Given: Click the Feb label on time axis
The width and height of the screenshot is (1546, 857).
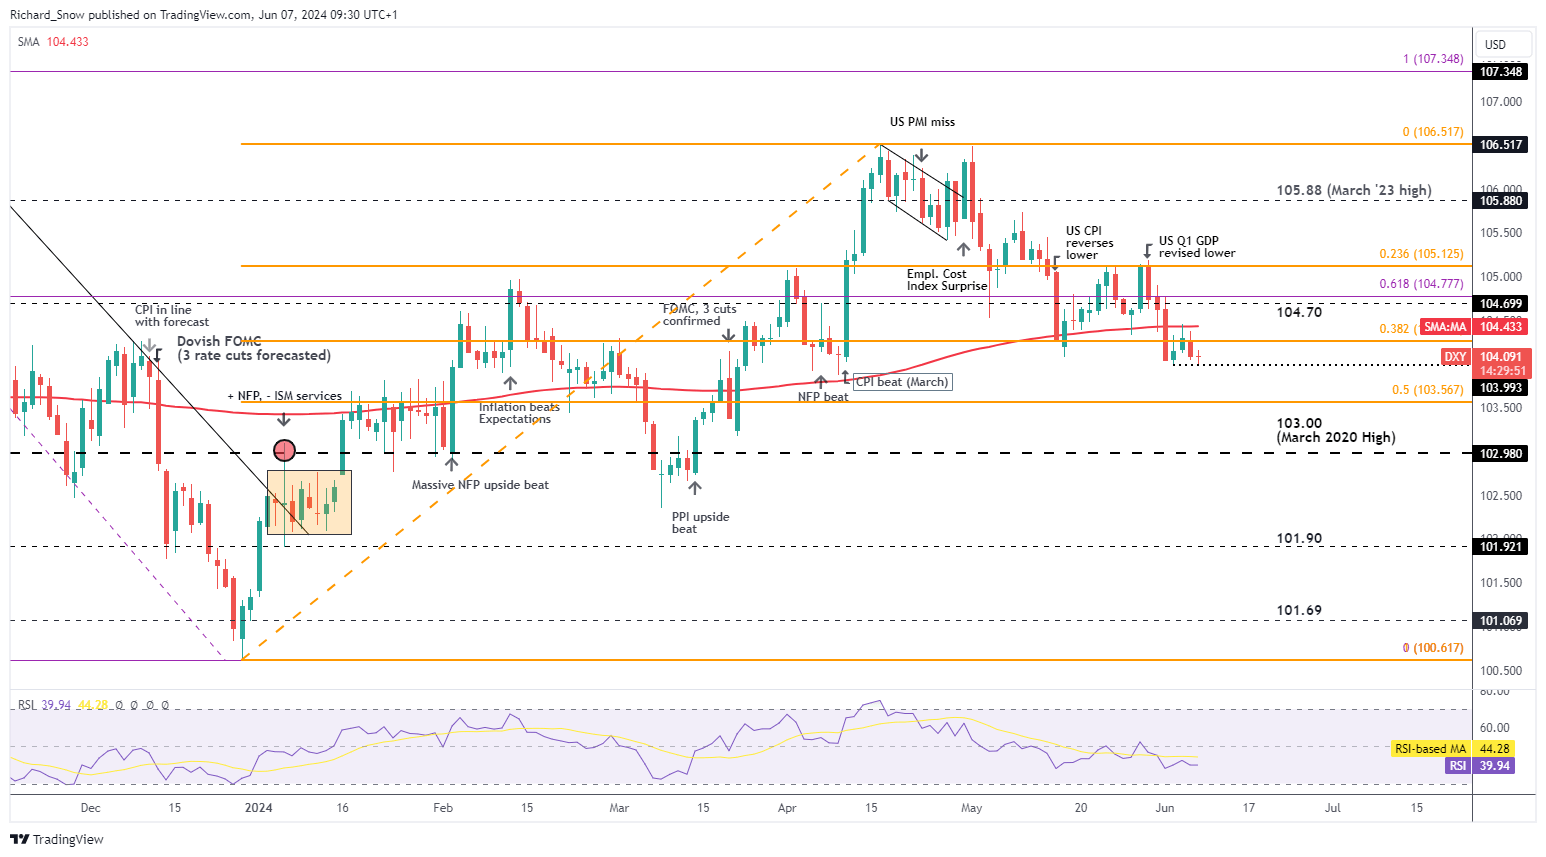Looking at the screenshot, I should [443, 808].
